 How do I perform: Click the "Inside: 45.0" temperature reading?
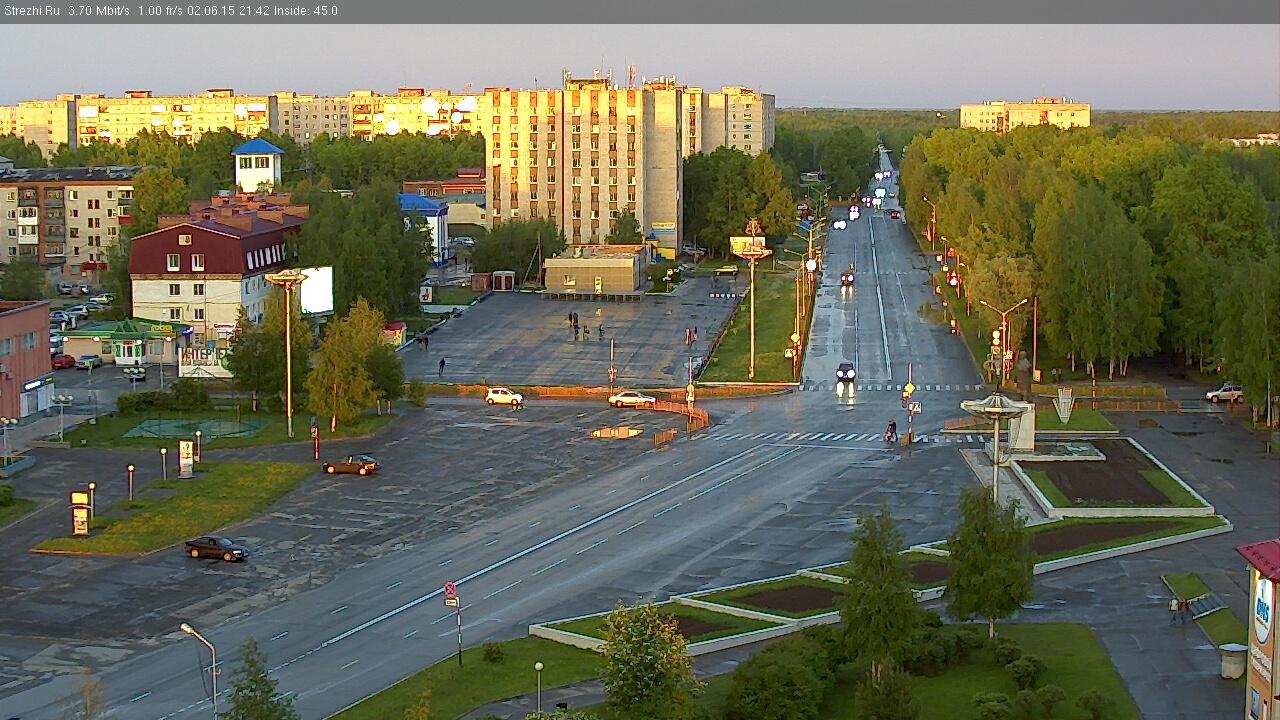[x=305, y=11]
